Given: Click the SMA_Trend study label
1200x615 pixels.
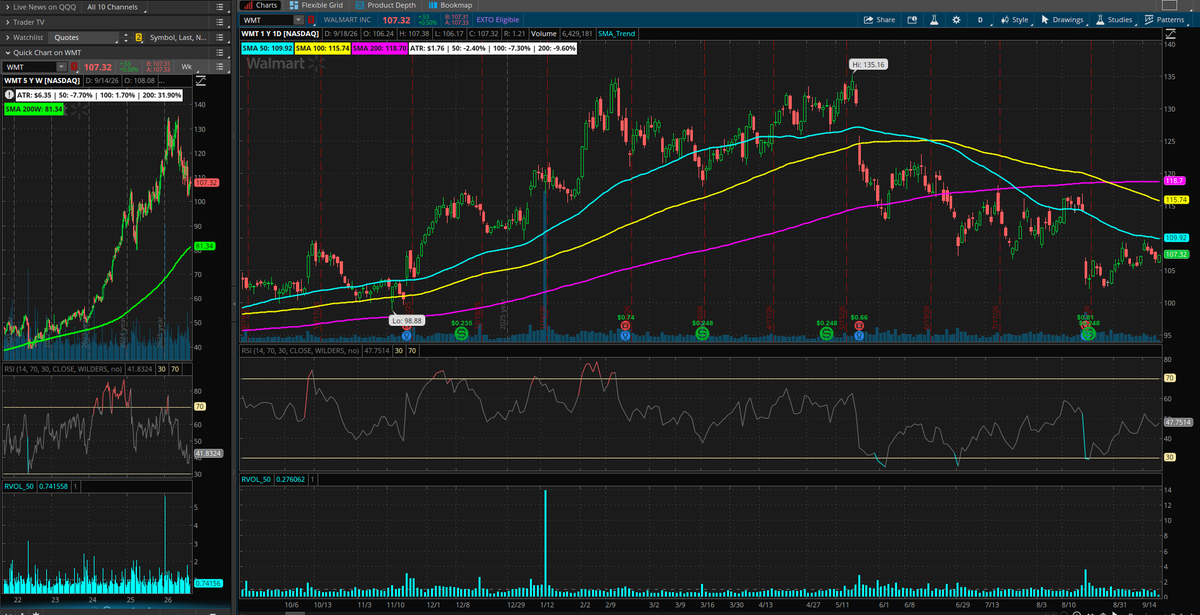Looking at the screenshot, I should (616, 34).
